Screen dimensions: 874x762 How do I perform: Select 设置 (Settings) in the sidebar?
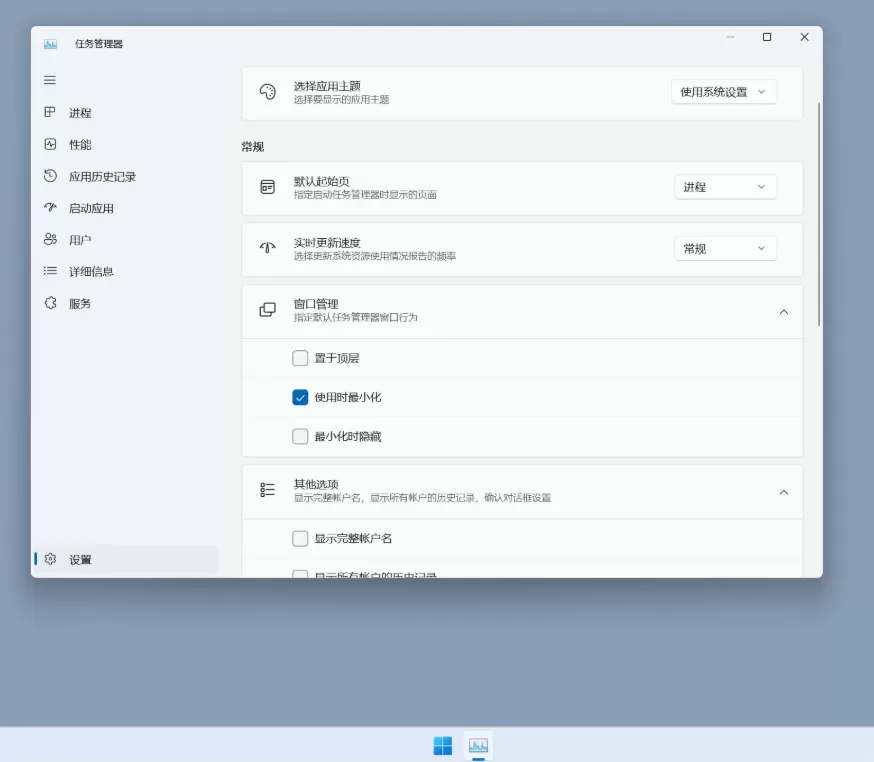pyautogui.click(x=75, y=559)
